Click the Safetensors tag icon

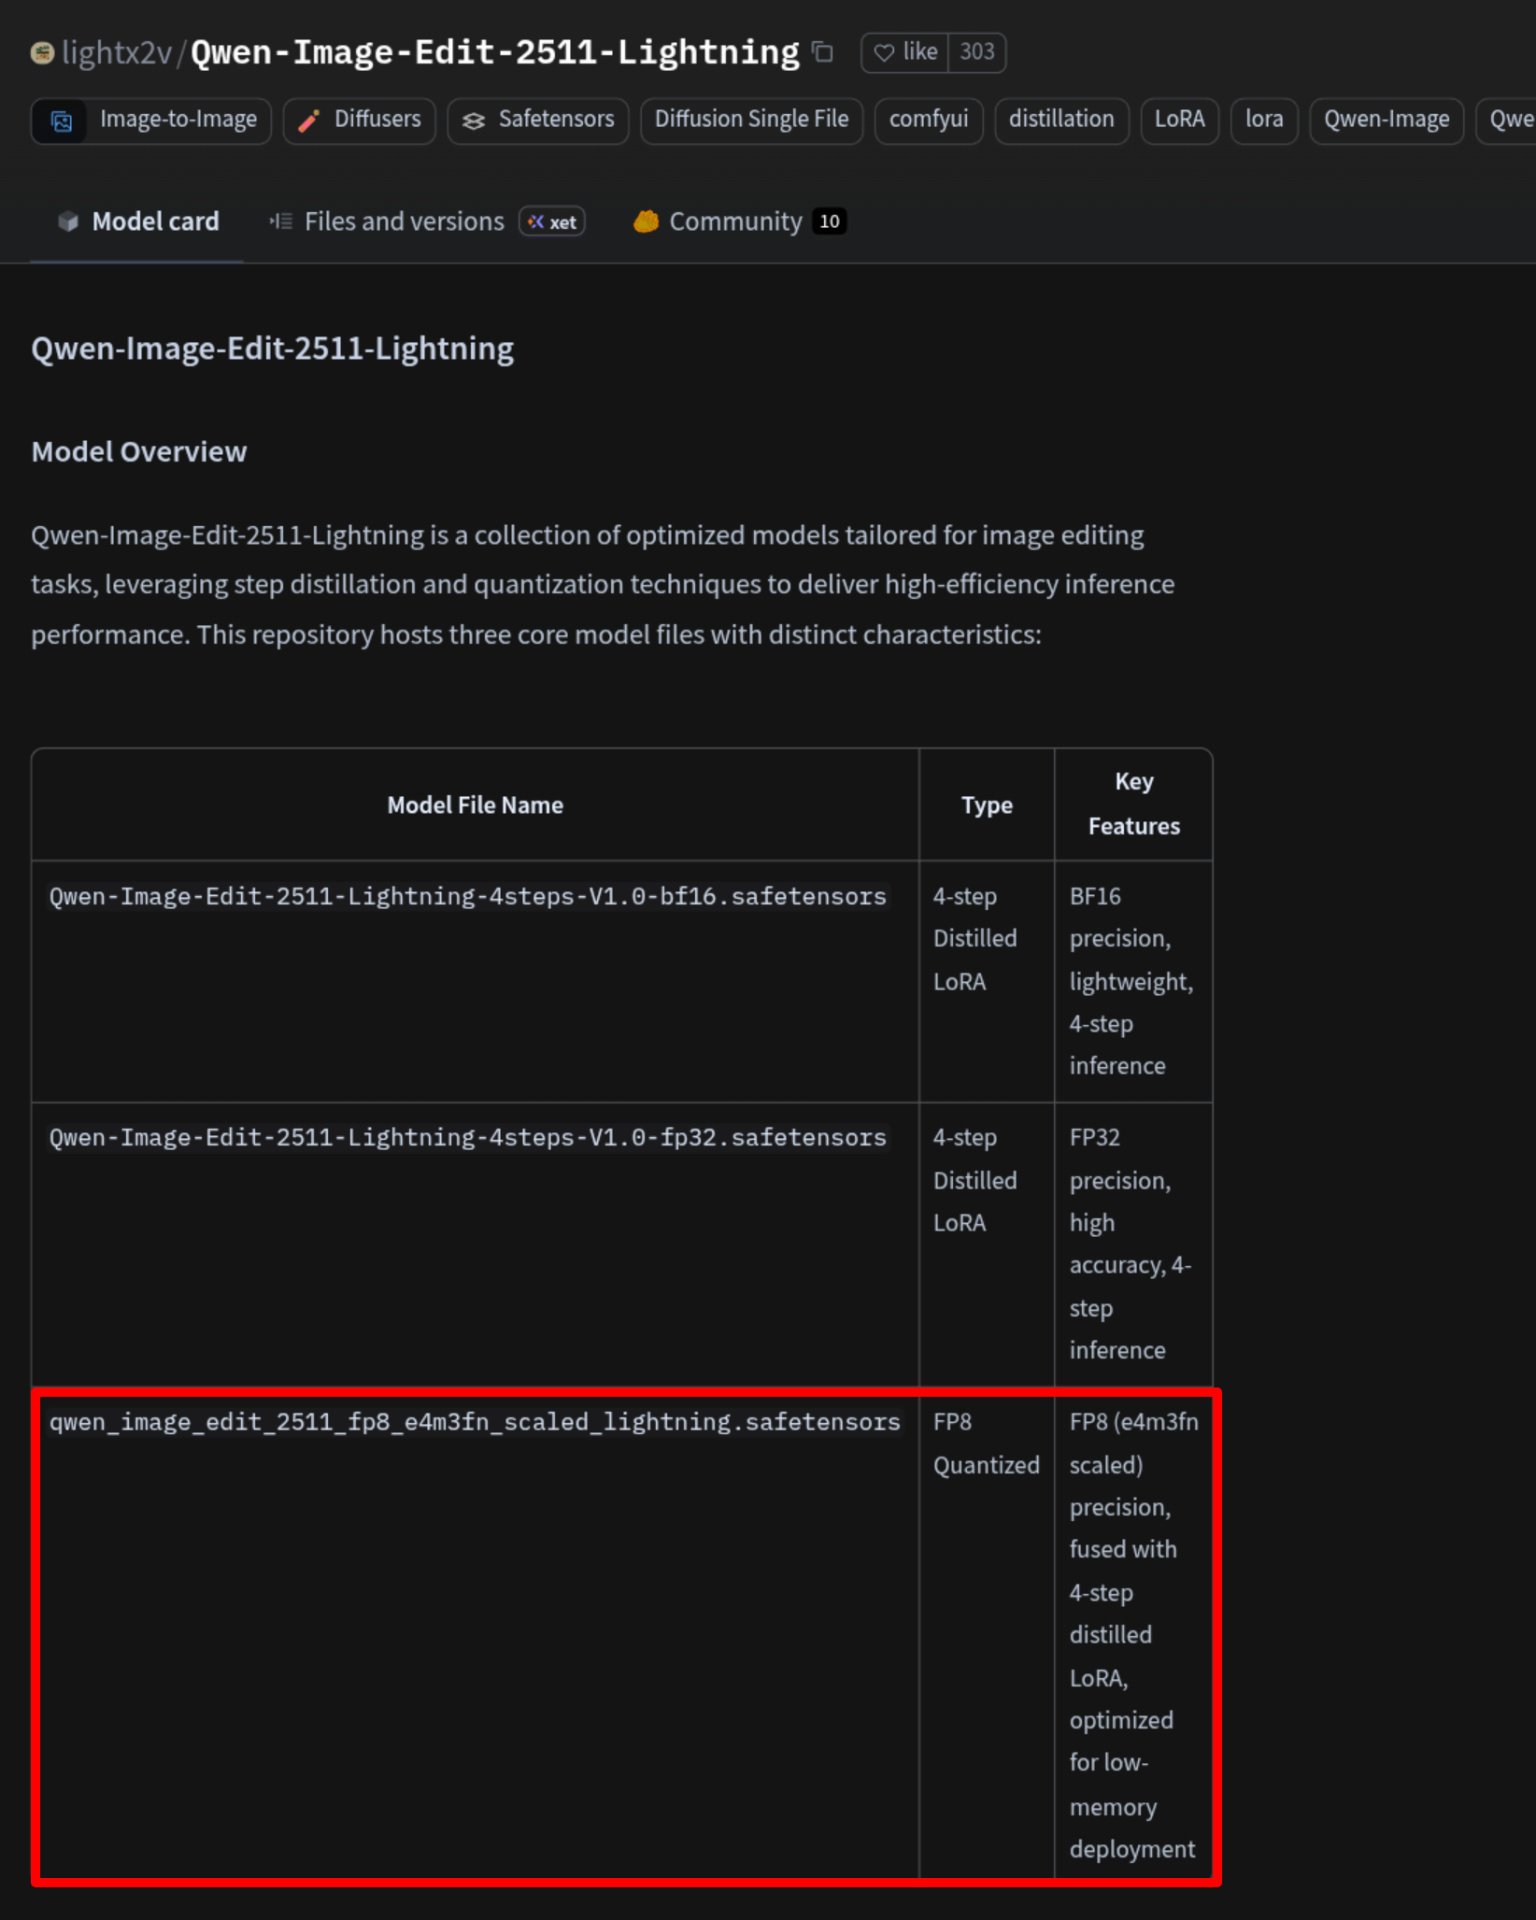(x=473, y=121)
